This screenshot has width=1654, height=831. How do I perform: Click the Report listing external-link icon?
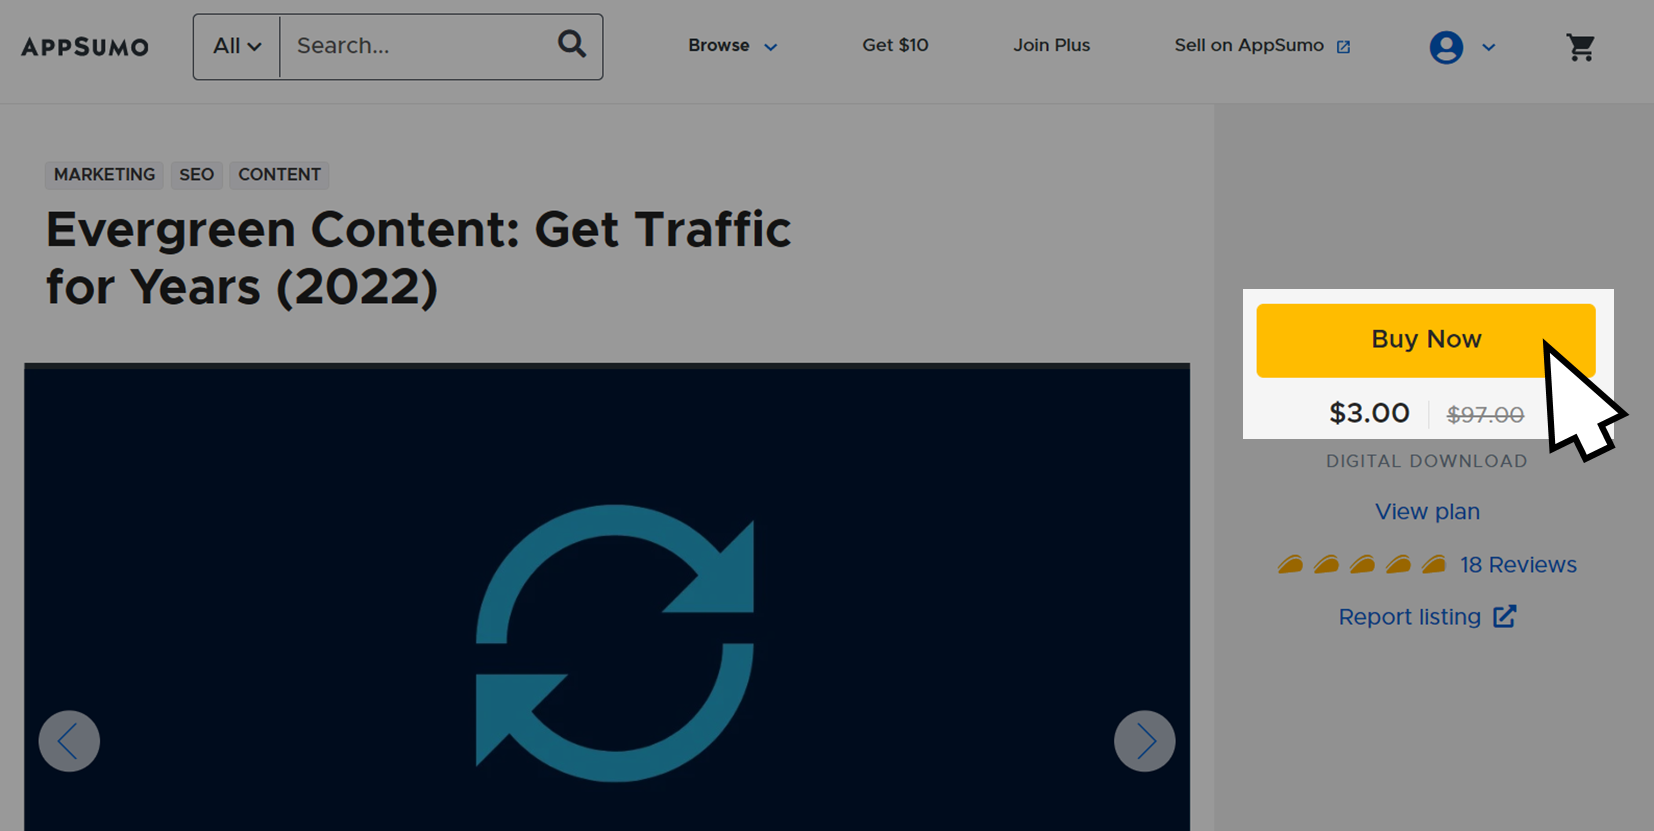1505,616
